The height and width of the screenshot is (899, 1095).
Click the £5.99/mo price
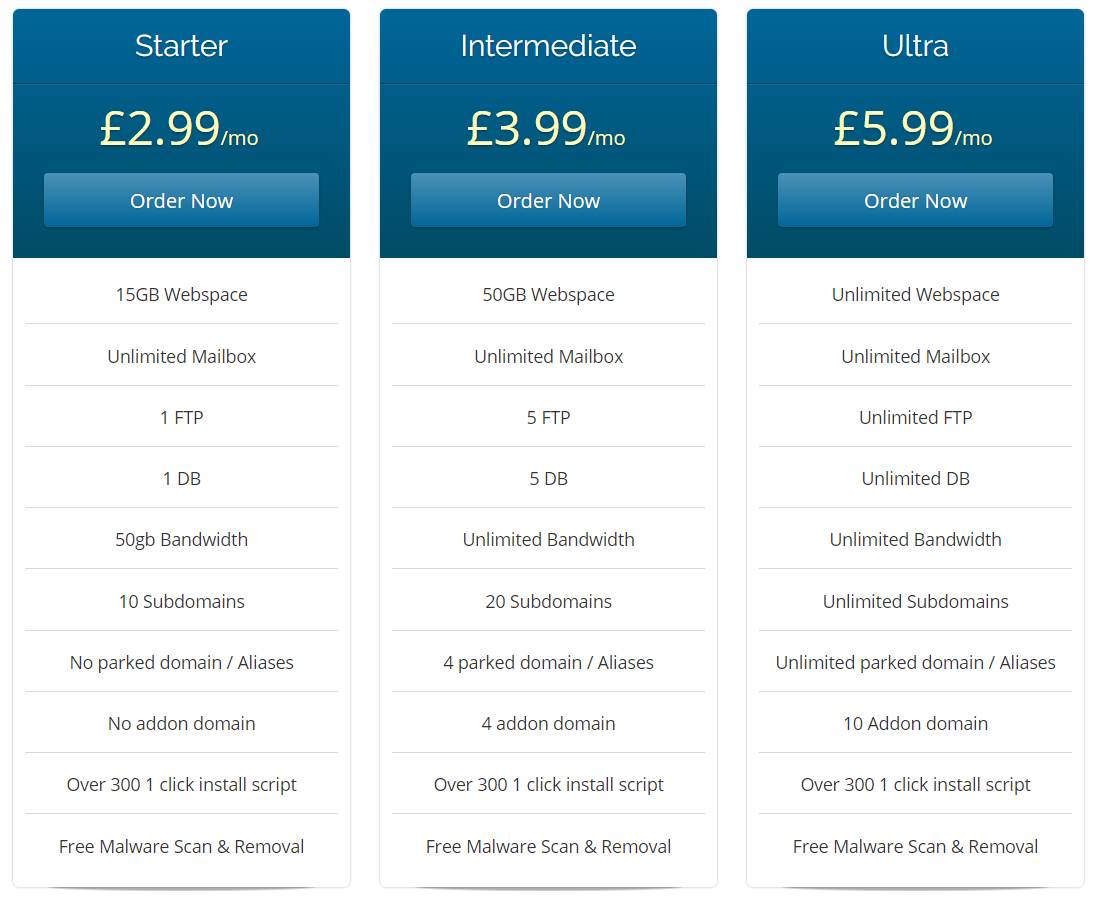tap(913, 129)
